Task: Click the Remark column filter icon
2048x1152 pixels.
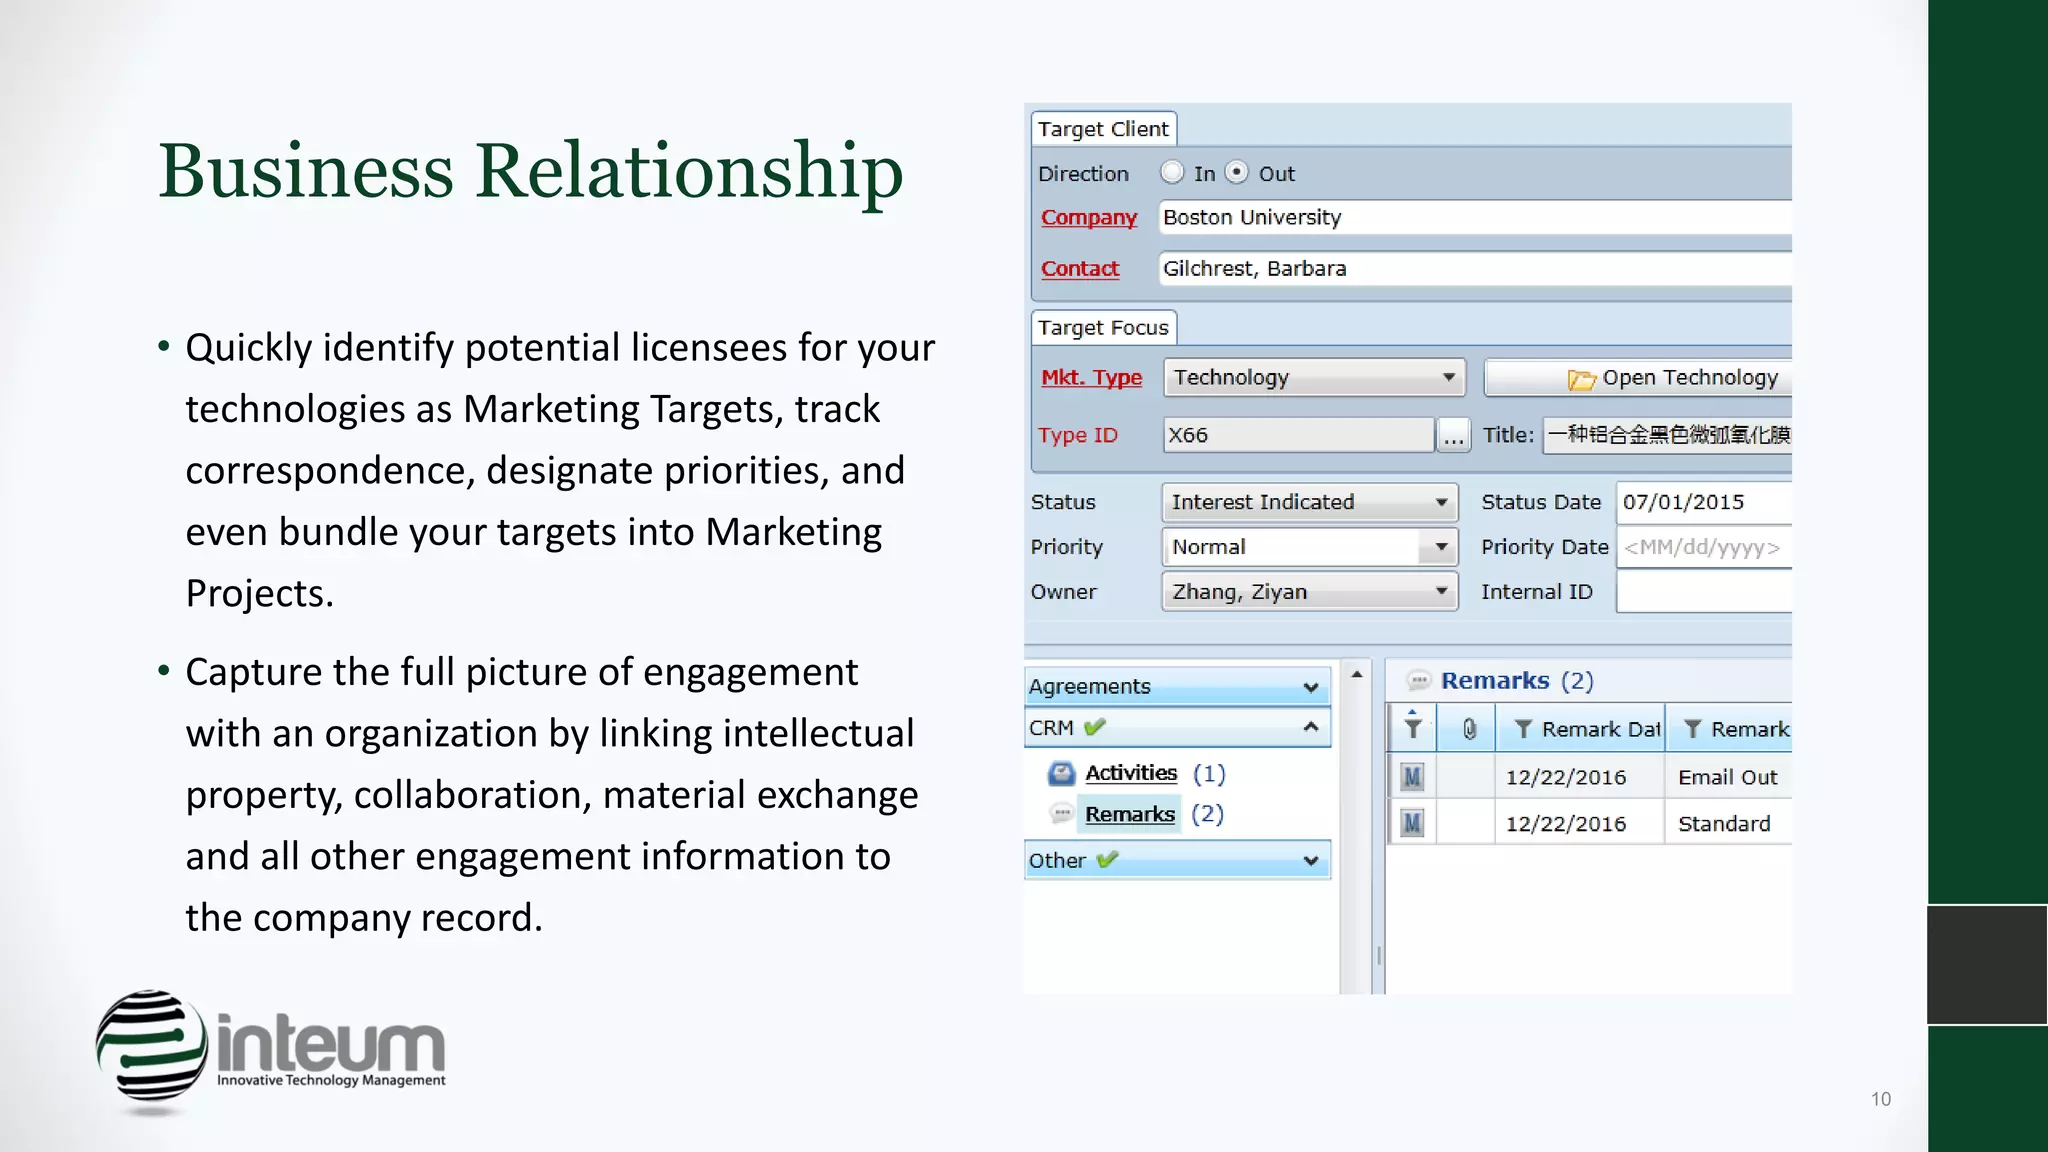Action: (1692, 730)
